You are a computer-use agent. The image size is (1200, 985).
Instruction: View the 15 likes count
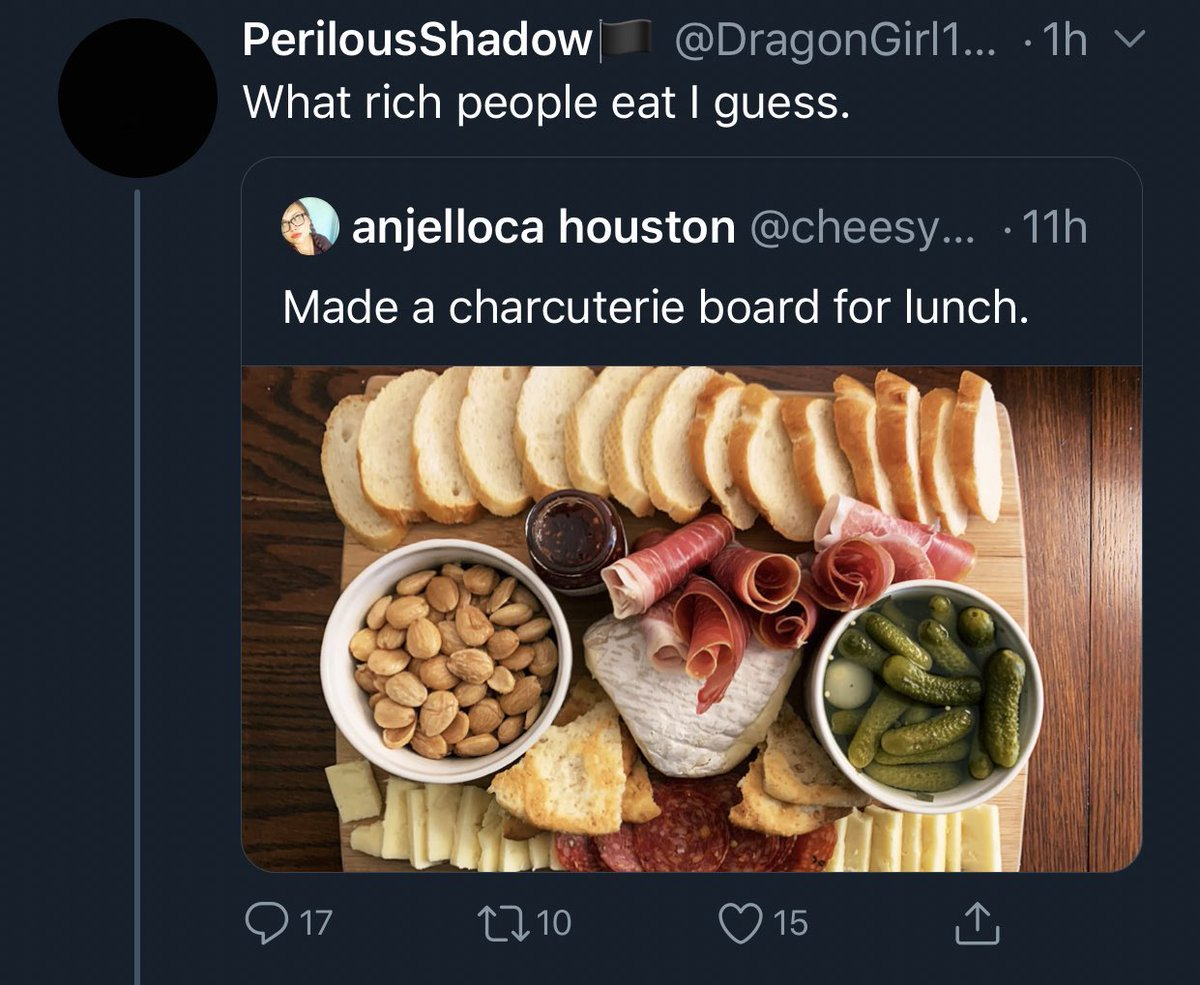coord(790,922)
